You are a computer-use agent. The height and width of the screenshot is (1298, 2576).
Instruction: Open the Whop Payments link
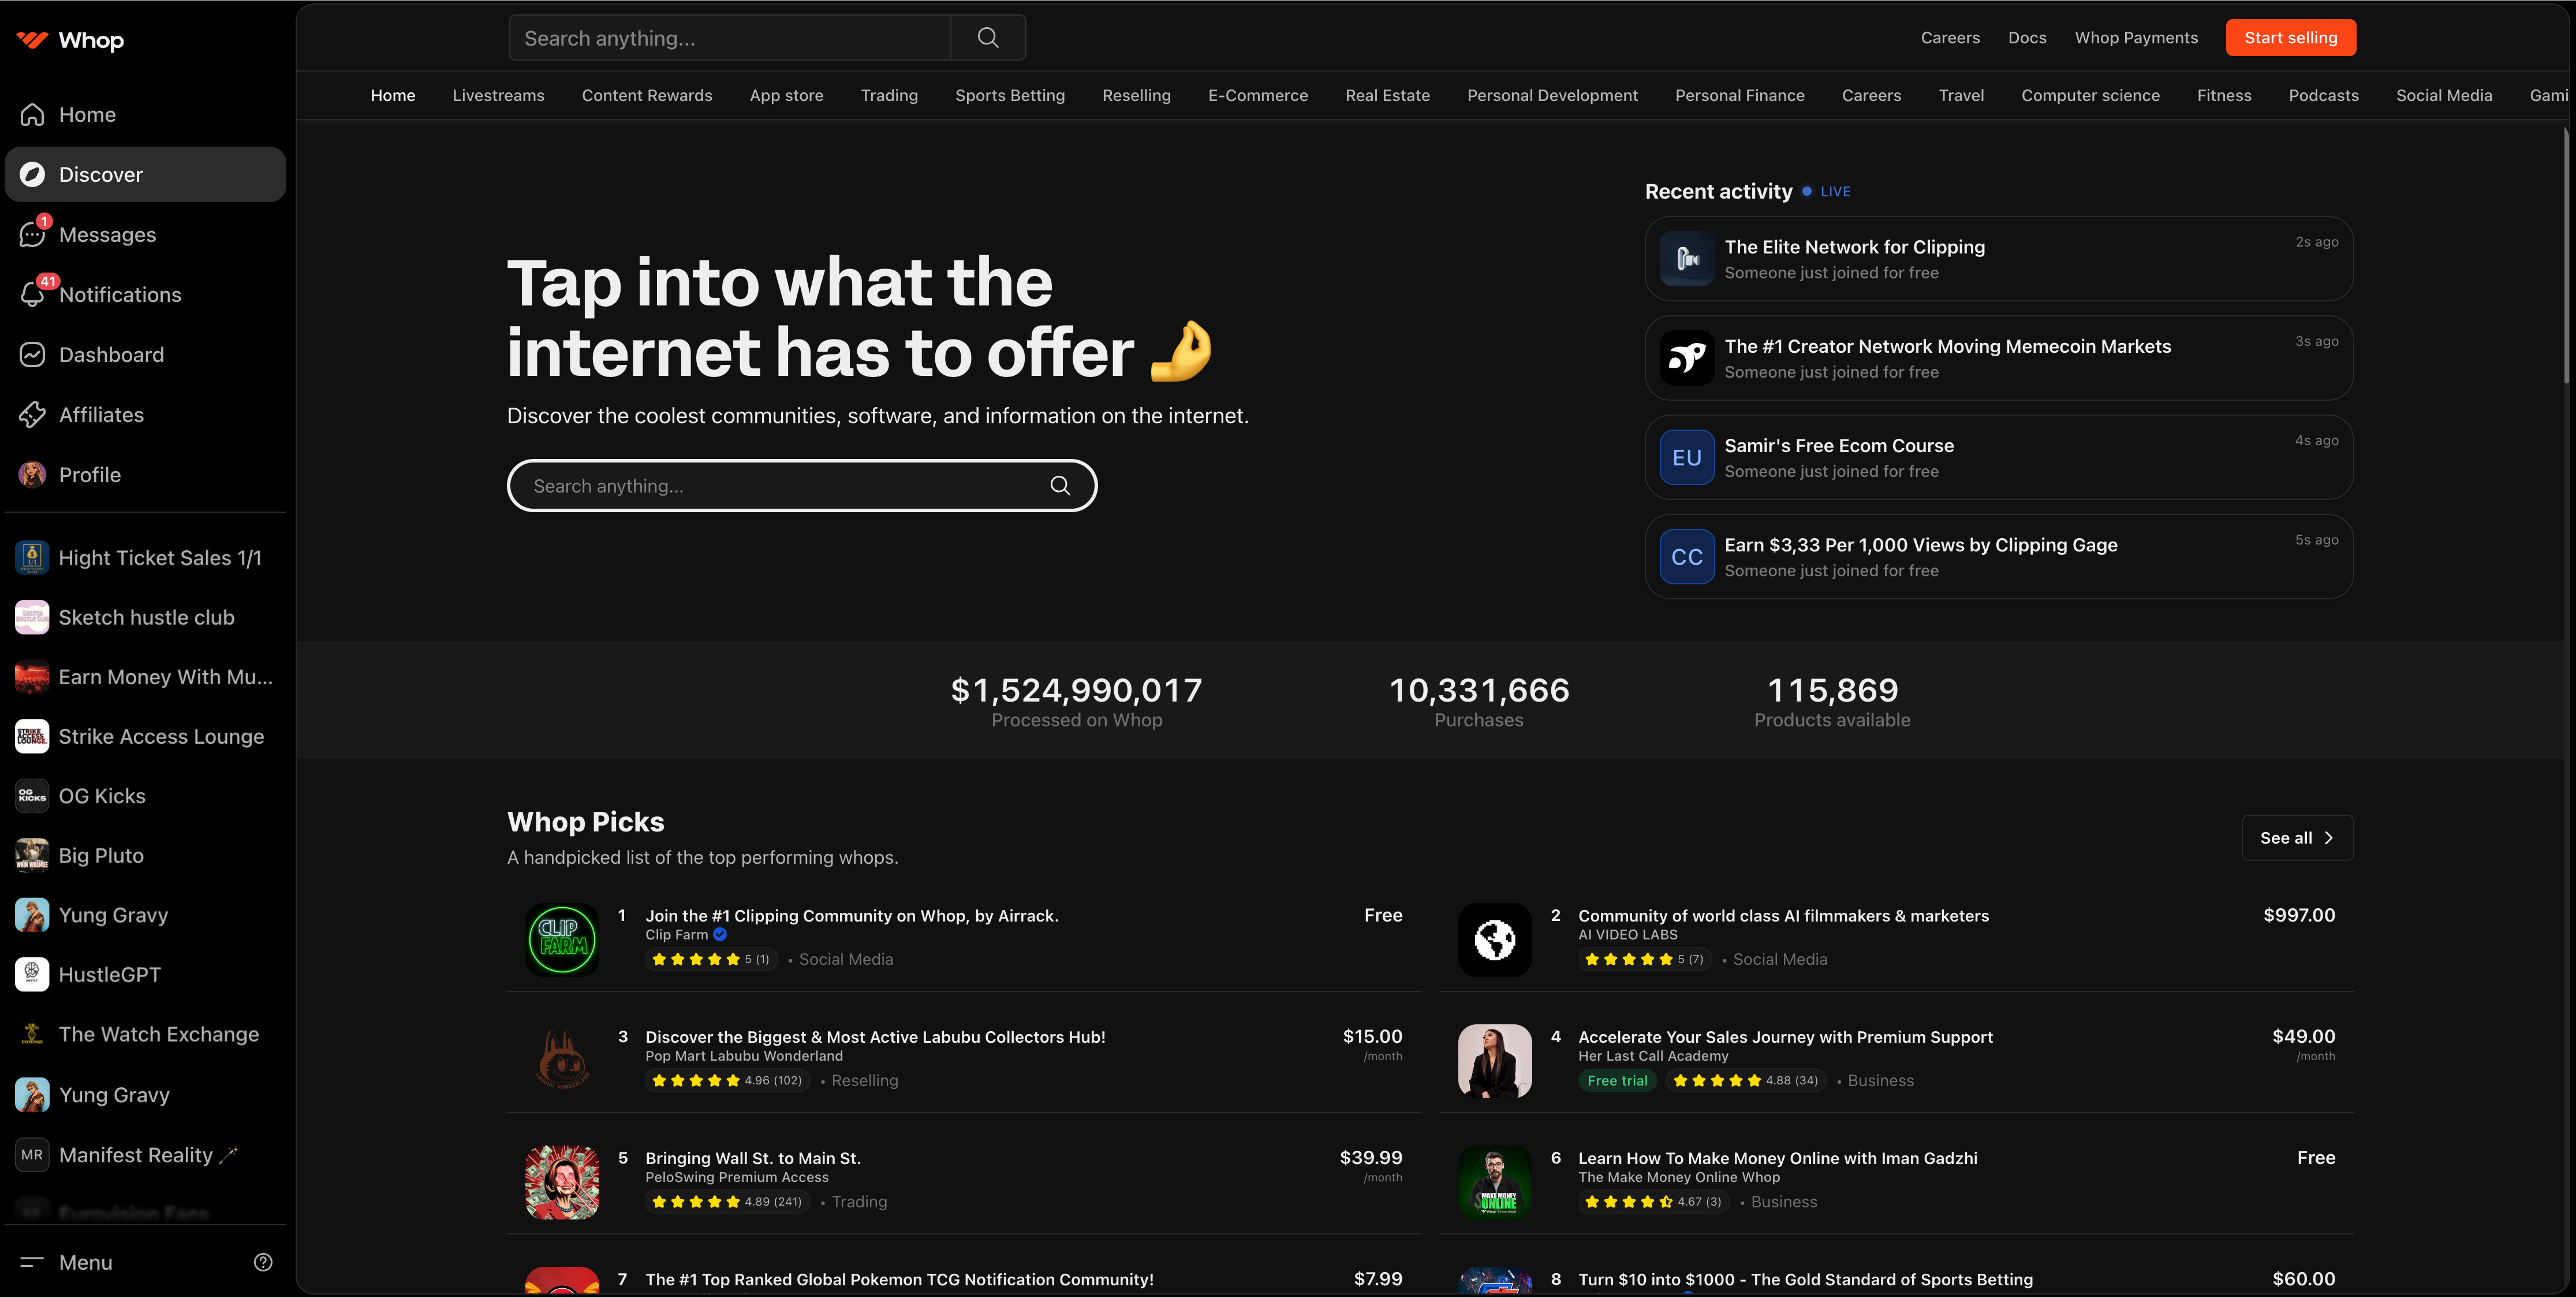click(2136, 38)
